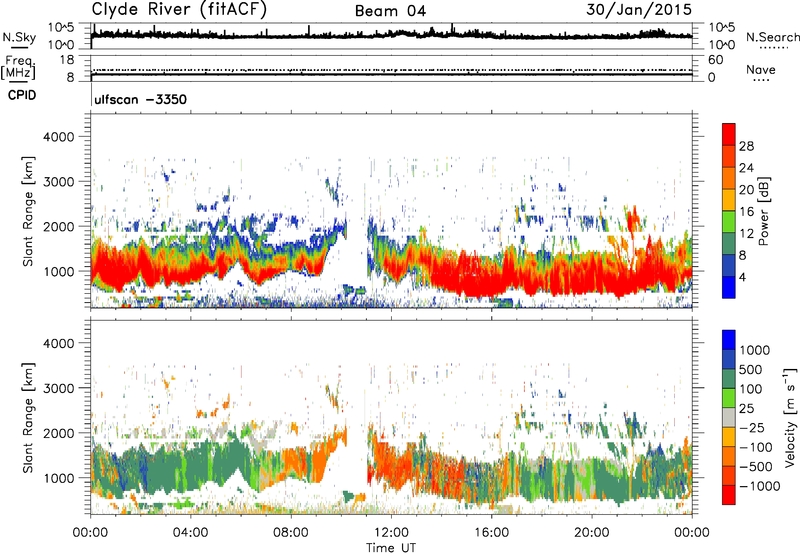Click the '60' tick on Nave axis
The height and width of the screenshot is (554, 800).
click(x=715, y=60)
